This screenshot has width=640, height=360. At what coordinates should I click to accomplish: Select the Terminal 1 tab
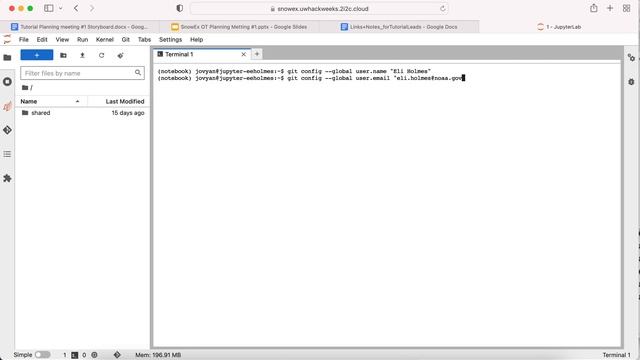[x=202, y=54]
